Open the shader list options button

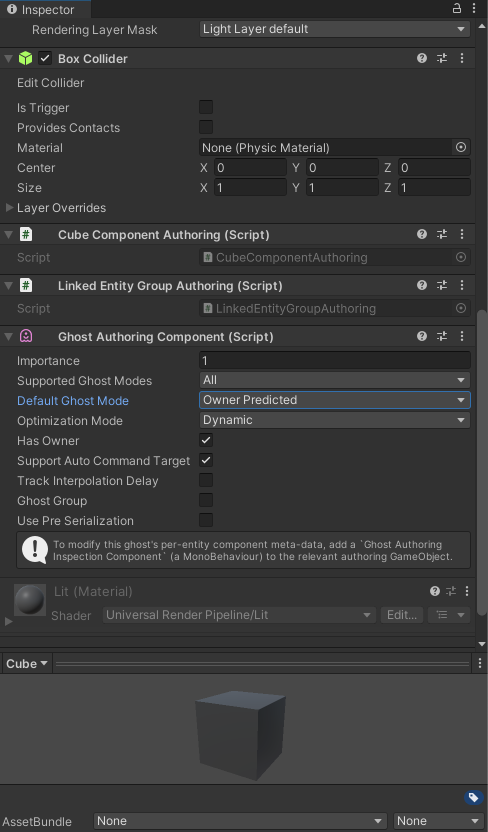coord(450,615)
